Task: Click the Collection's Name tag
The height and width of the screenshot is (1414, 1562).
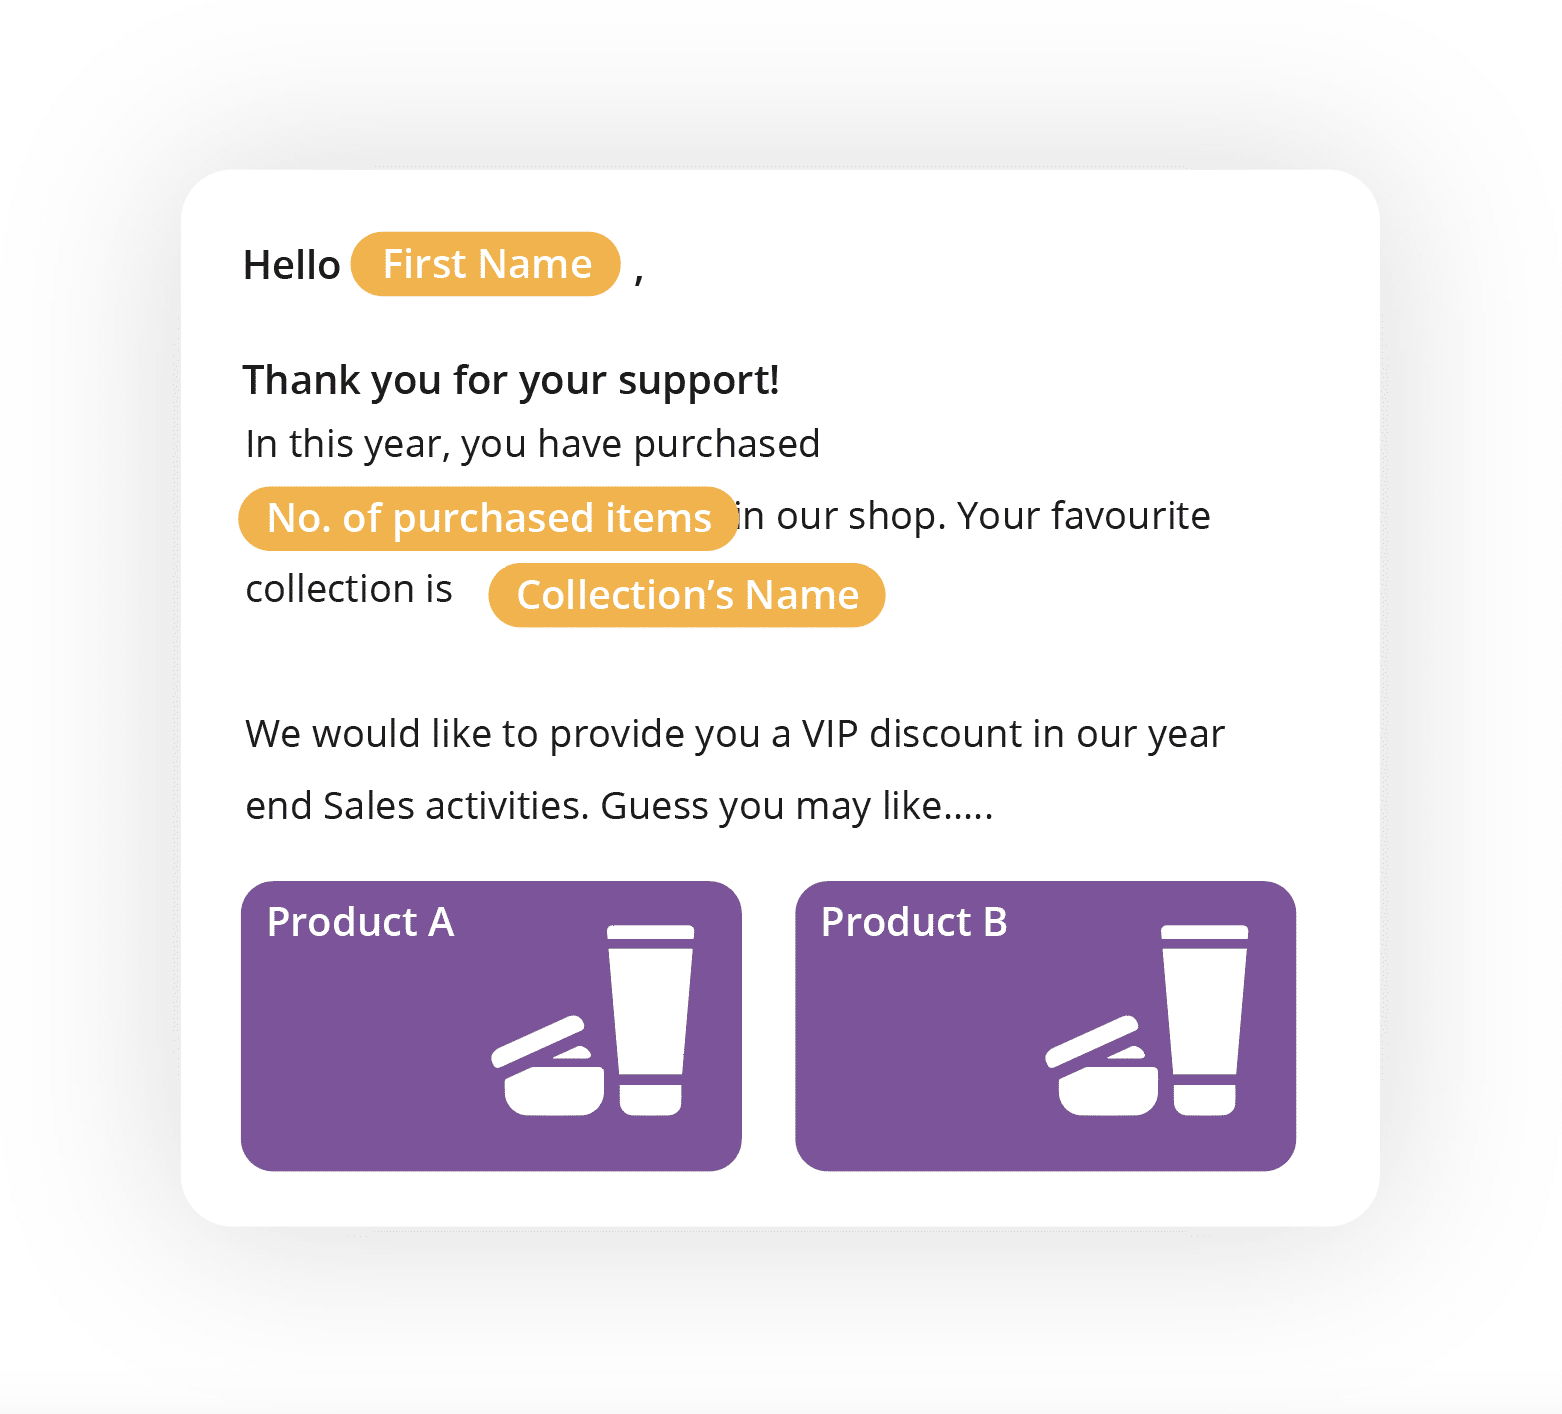Action: tap(687, 595)
